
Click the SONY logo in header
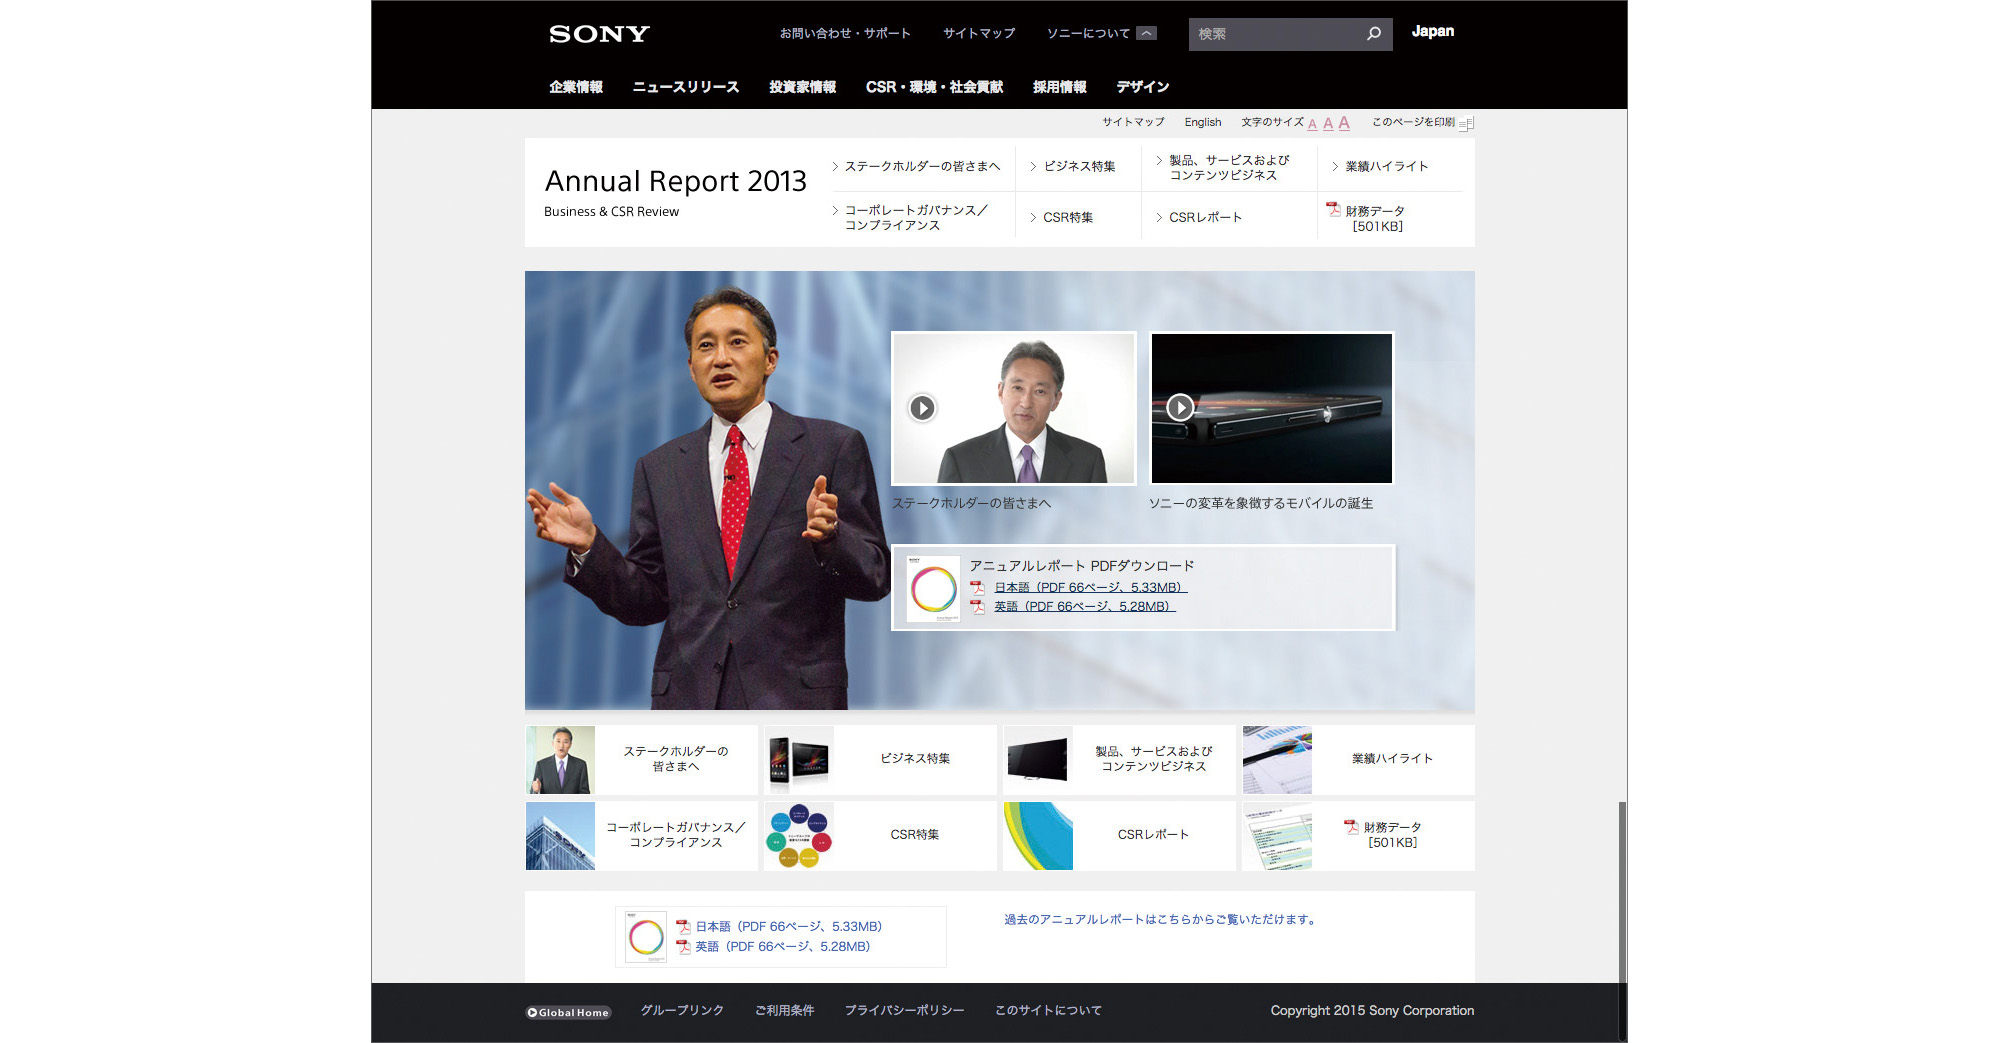(599, 34)
